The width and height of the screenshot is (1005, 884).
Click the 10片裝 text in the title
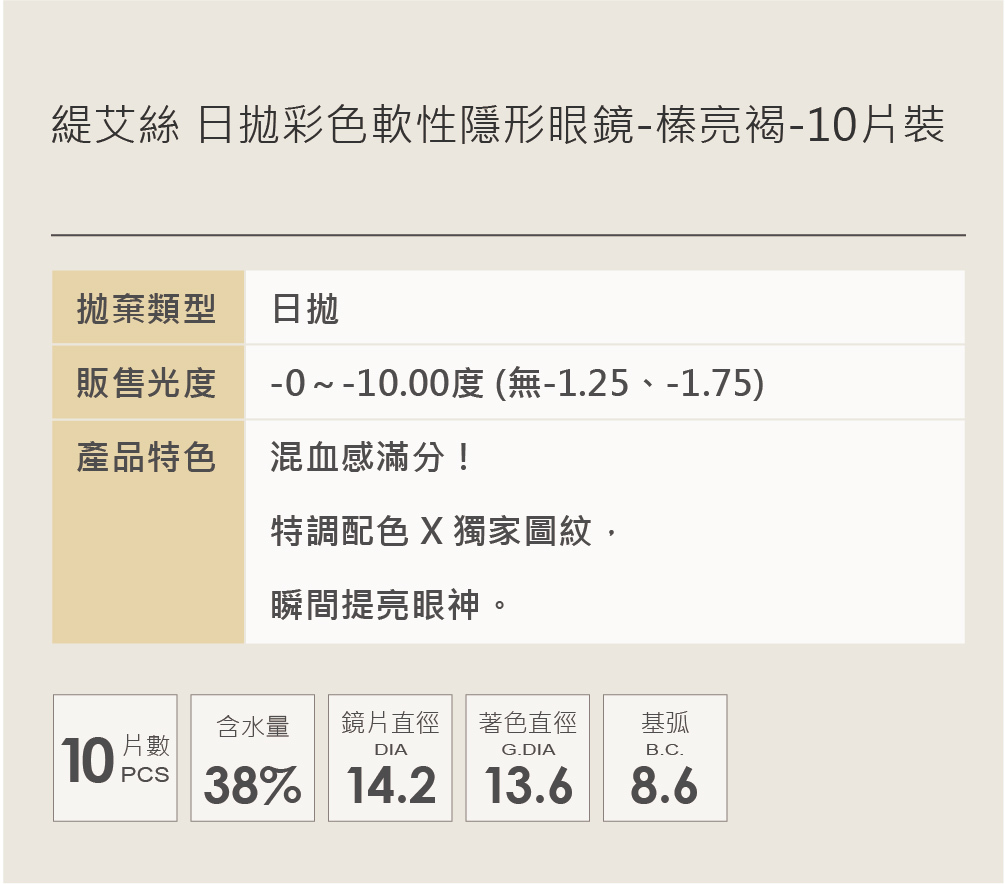[x=874, y=129]
